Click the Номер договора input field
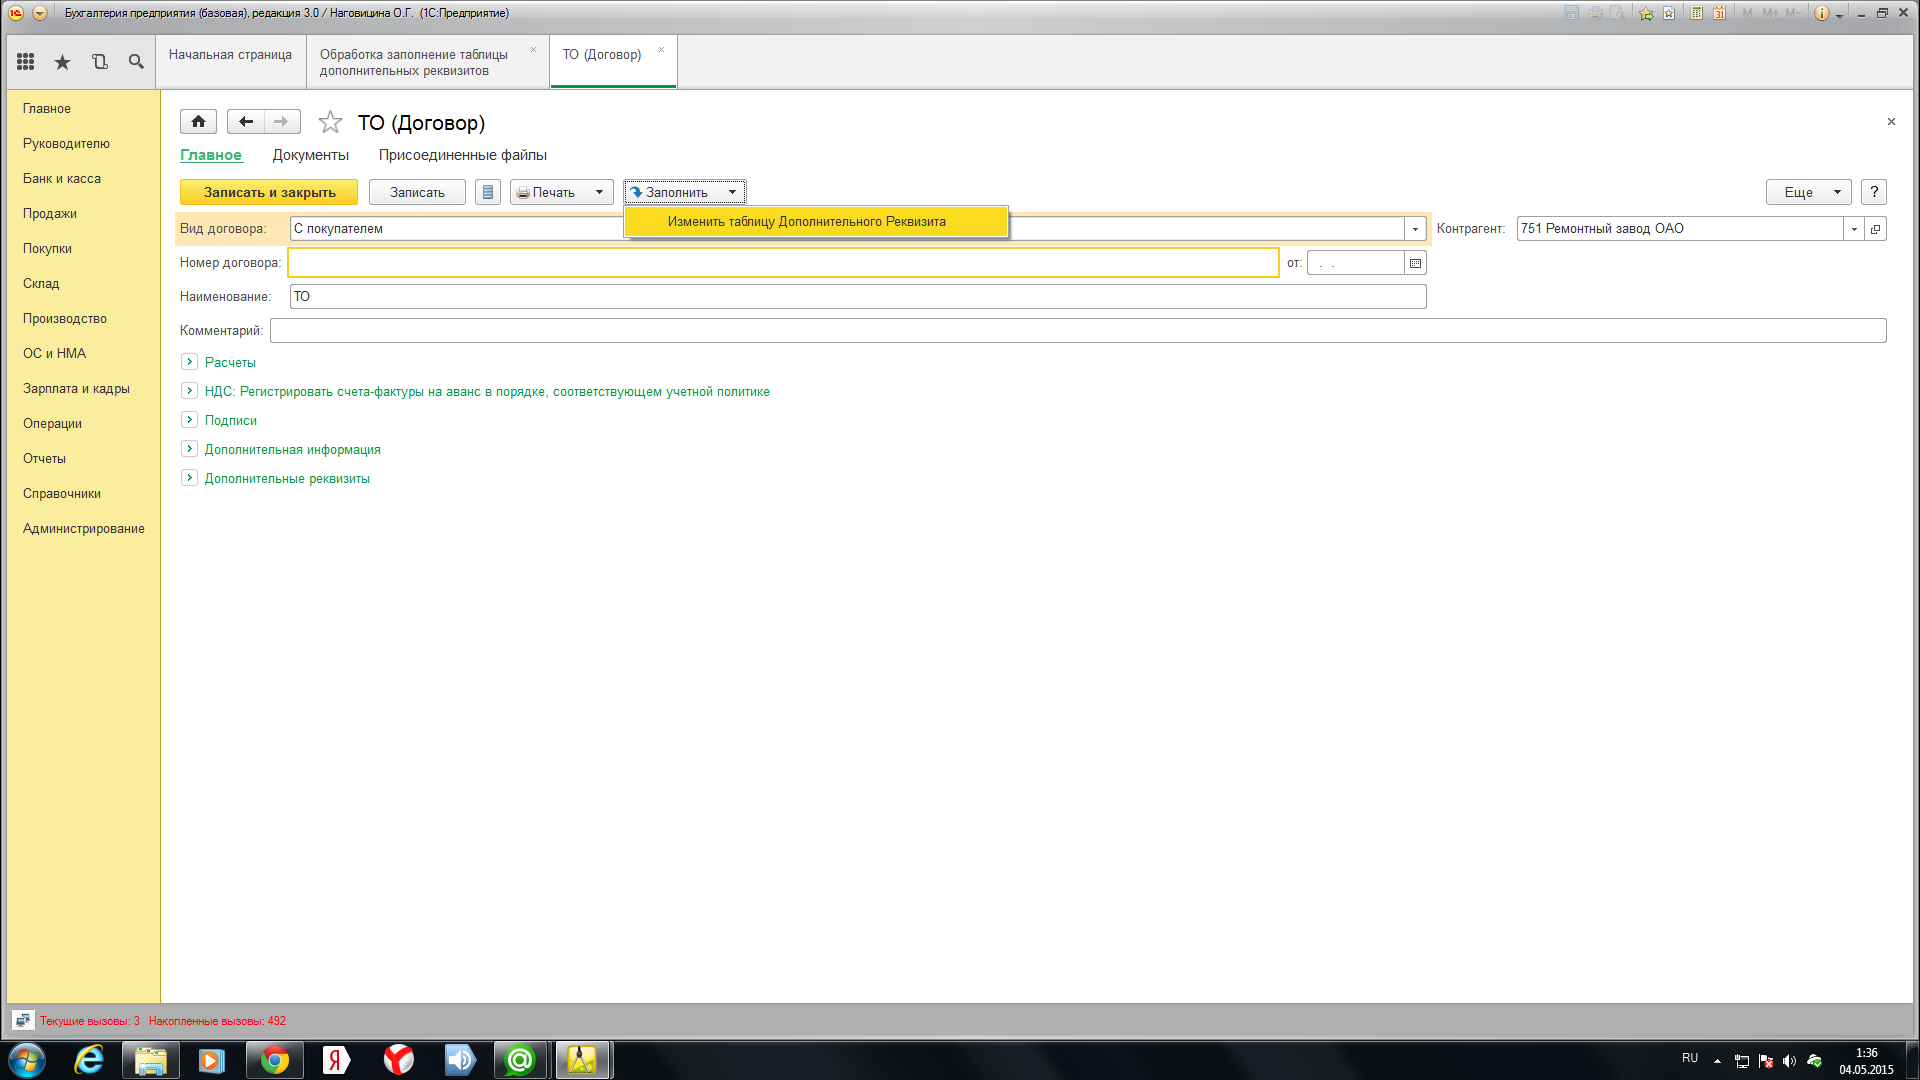 tap(783, 263)
